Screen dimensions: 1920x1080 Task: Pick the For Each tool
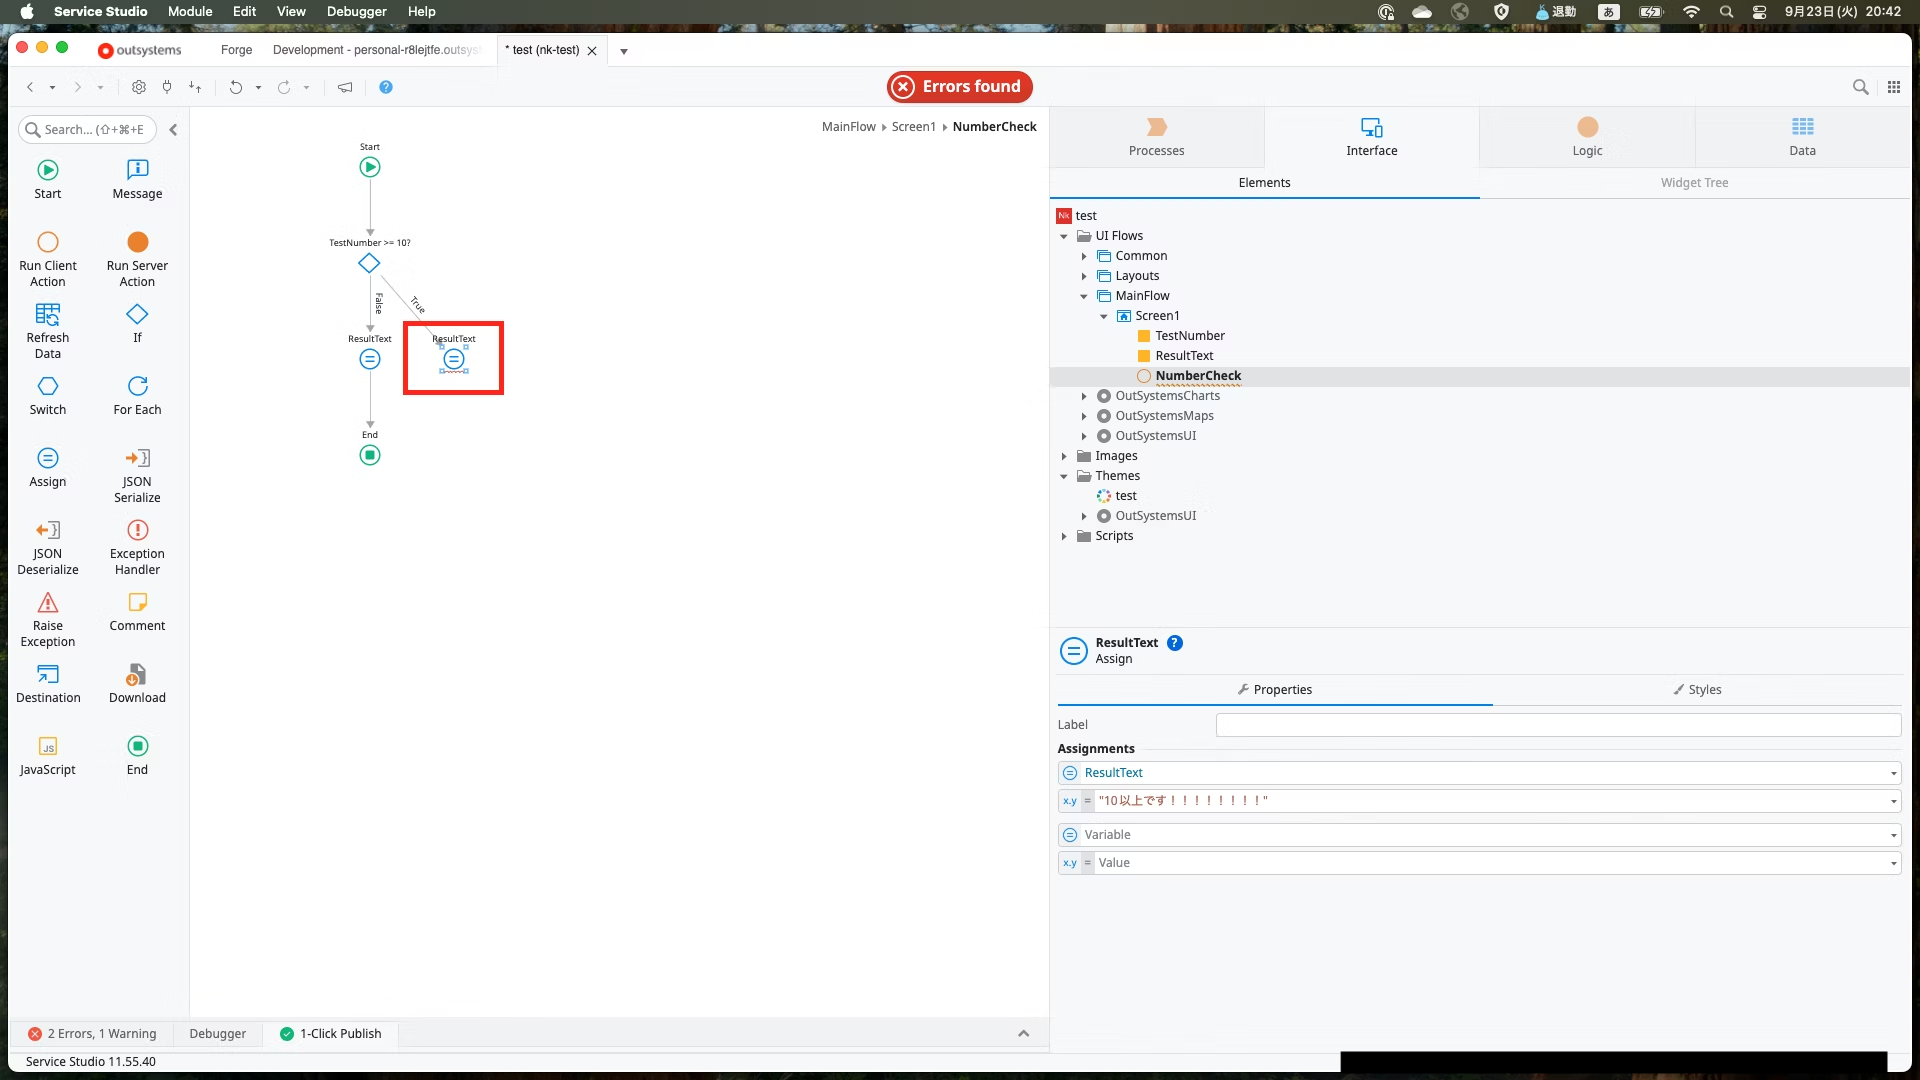point(137,387)
